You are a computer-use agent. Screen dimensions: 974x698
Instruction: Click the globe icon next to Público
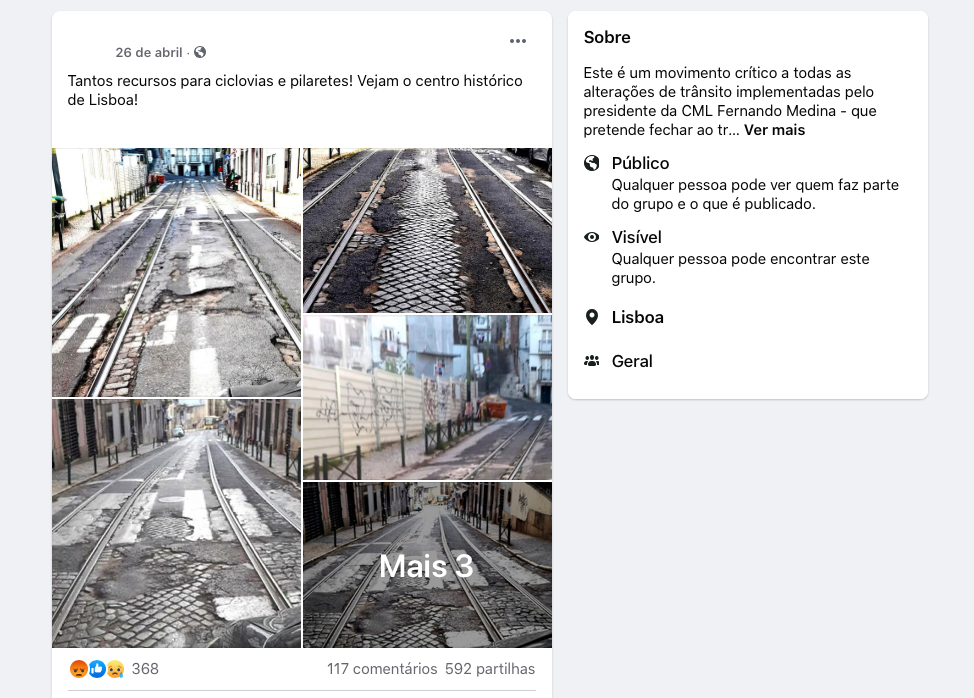[x=592, y=163]
